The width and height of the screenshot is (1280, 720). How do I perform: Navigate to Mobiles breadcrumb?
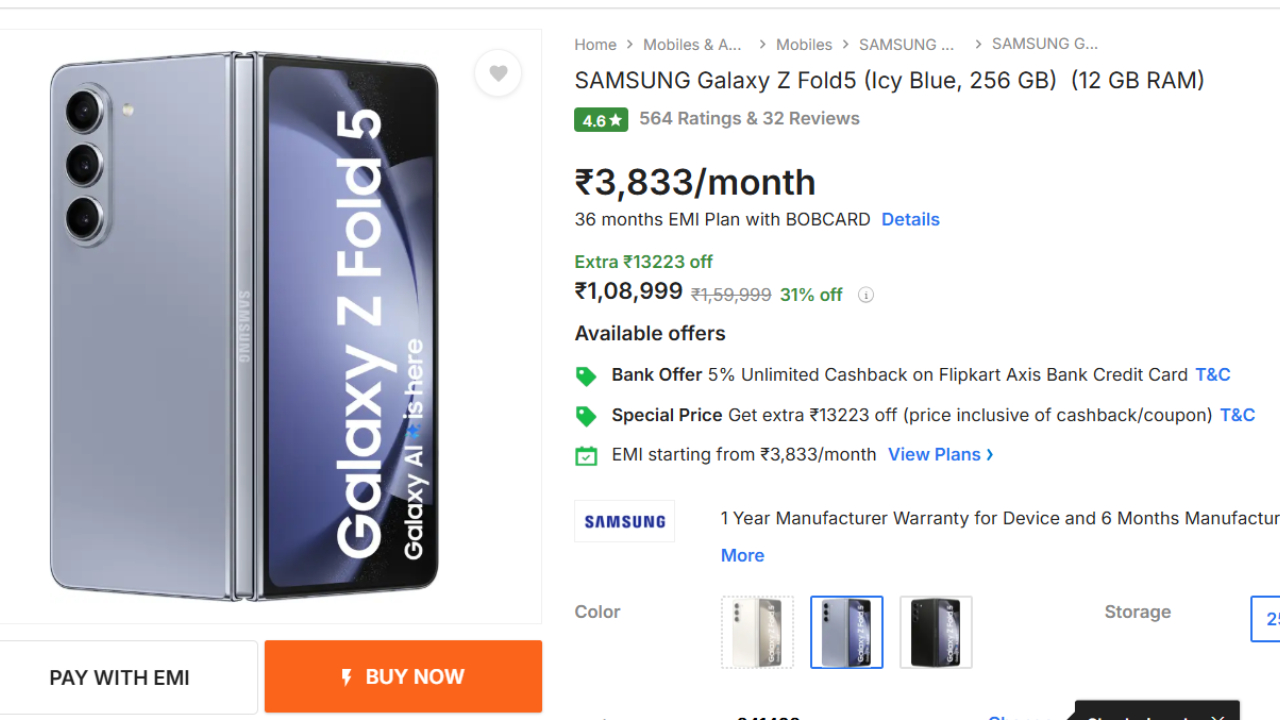804,45
